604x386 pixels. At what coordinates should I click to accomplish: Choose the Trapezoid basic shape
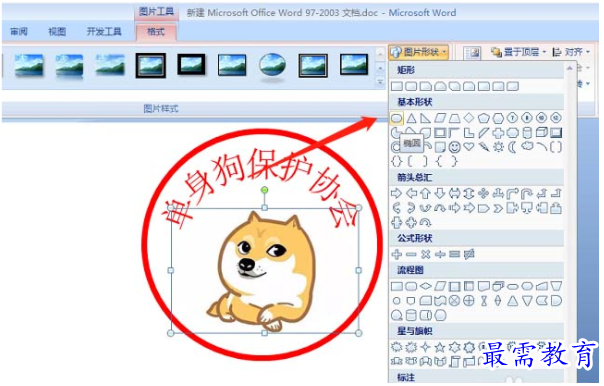[x=455, y=118]
